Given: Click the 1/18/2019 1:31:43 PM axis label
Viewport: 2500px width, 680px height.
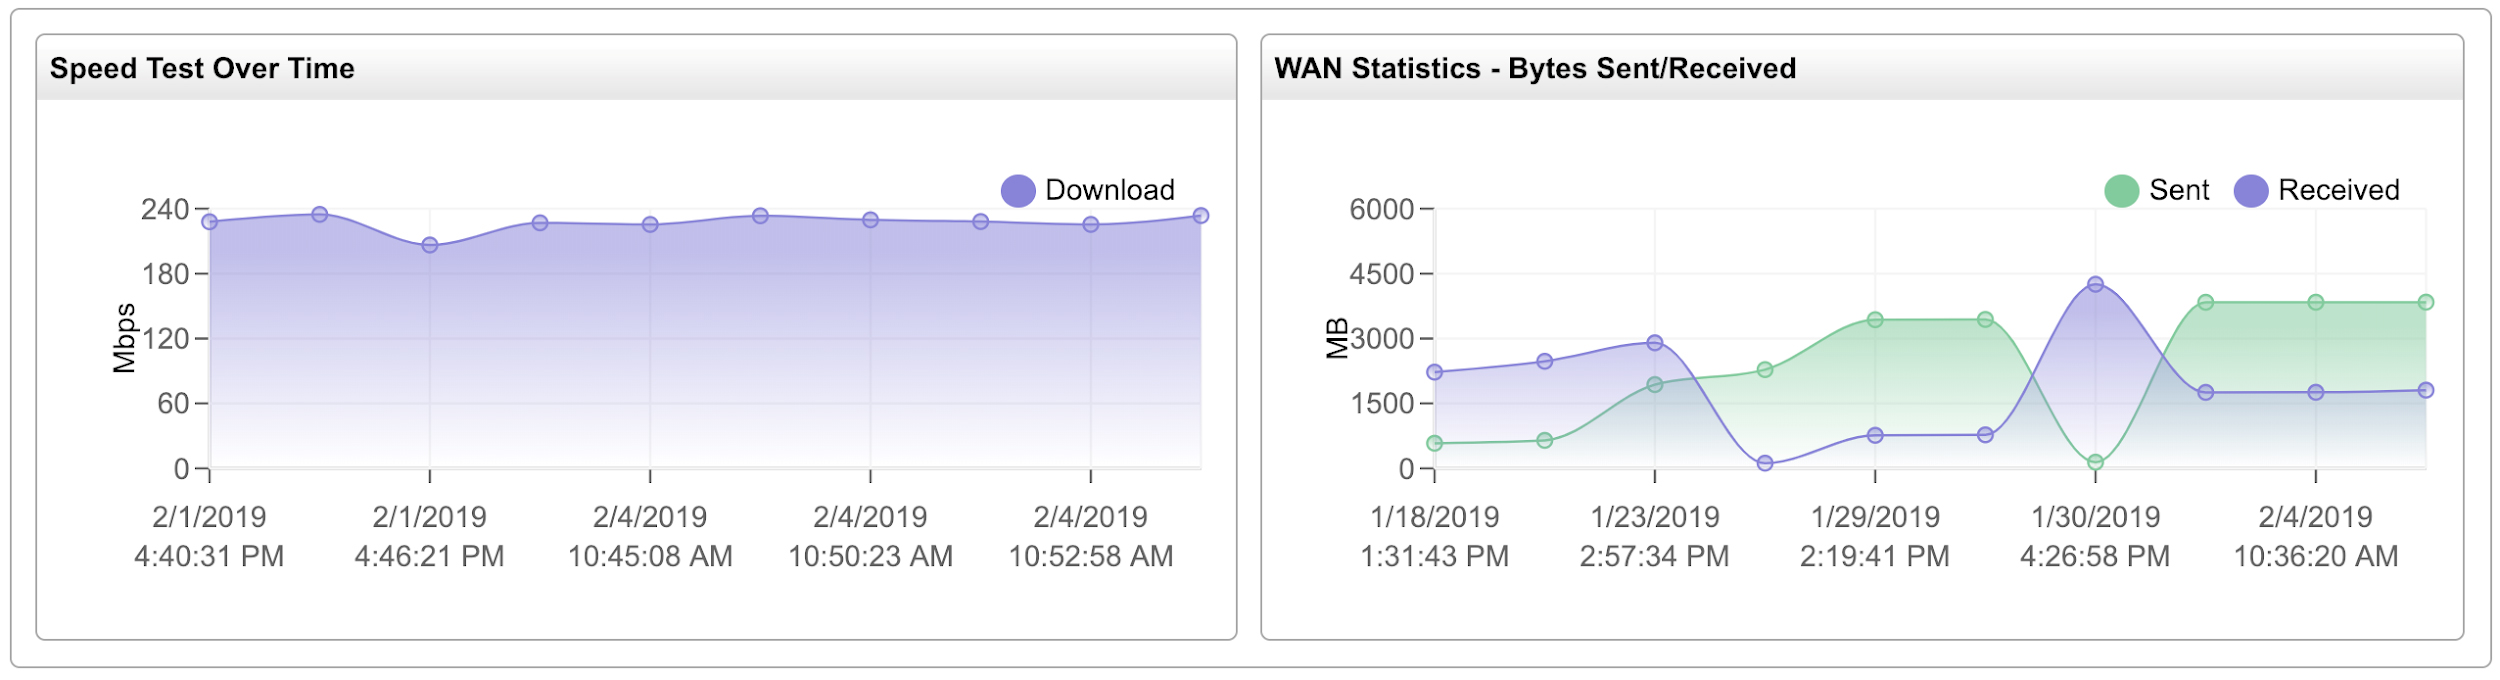Looking at the screenshot, I should point(1434,537).
